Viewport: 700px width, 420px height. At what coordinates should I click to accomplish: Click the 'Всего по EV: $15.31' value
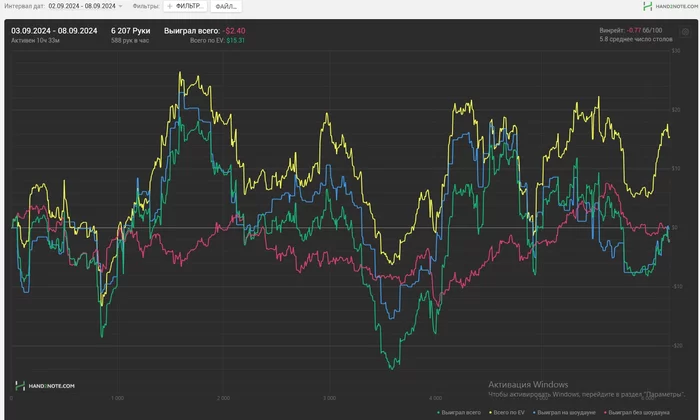point(217,40)
